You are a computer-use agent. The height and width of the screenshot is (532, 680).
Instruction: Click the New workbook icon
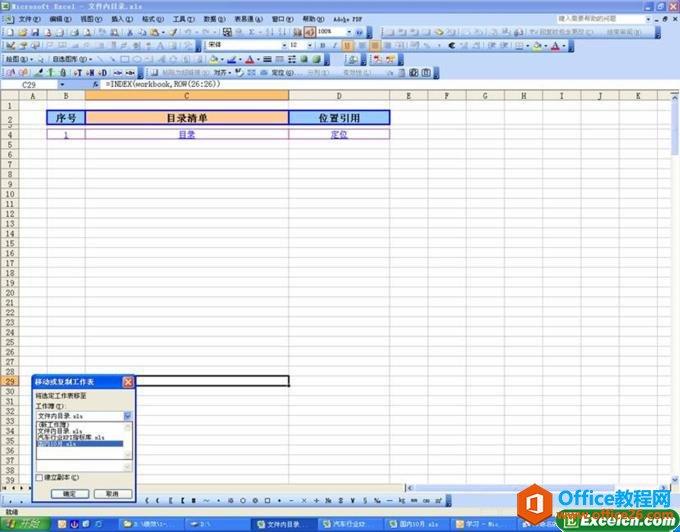click(x=10, y=32)
